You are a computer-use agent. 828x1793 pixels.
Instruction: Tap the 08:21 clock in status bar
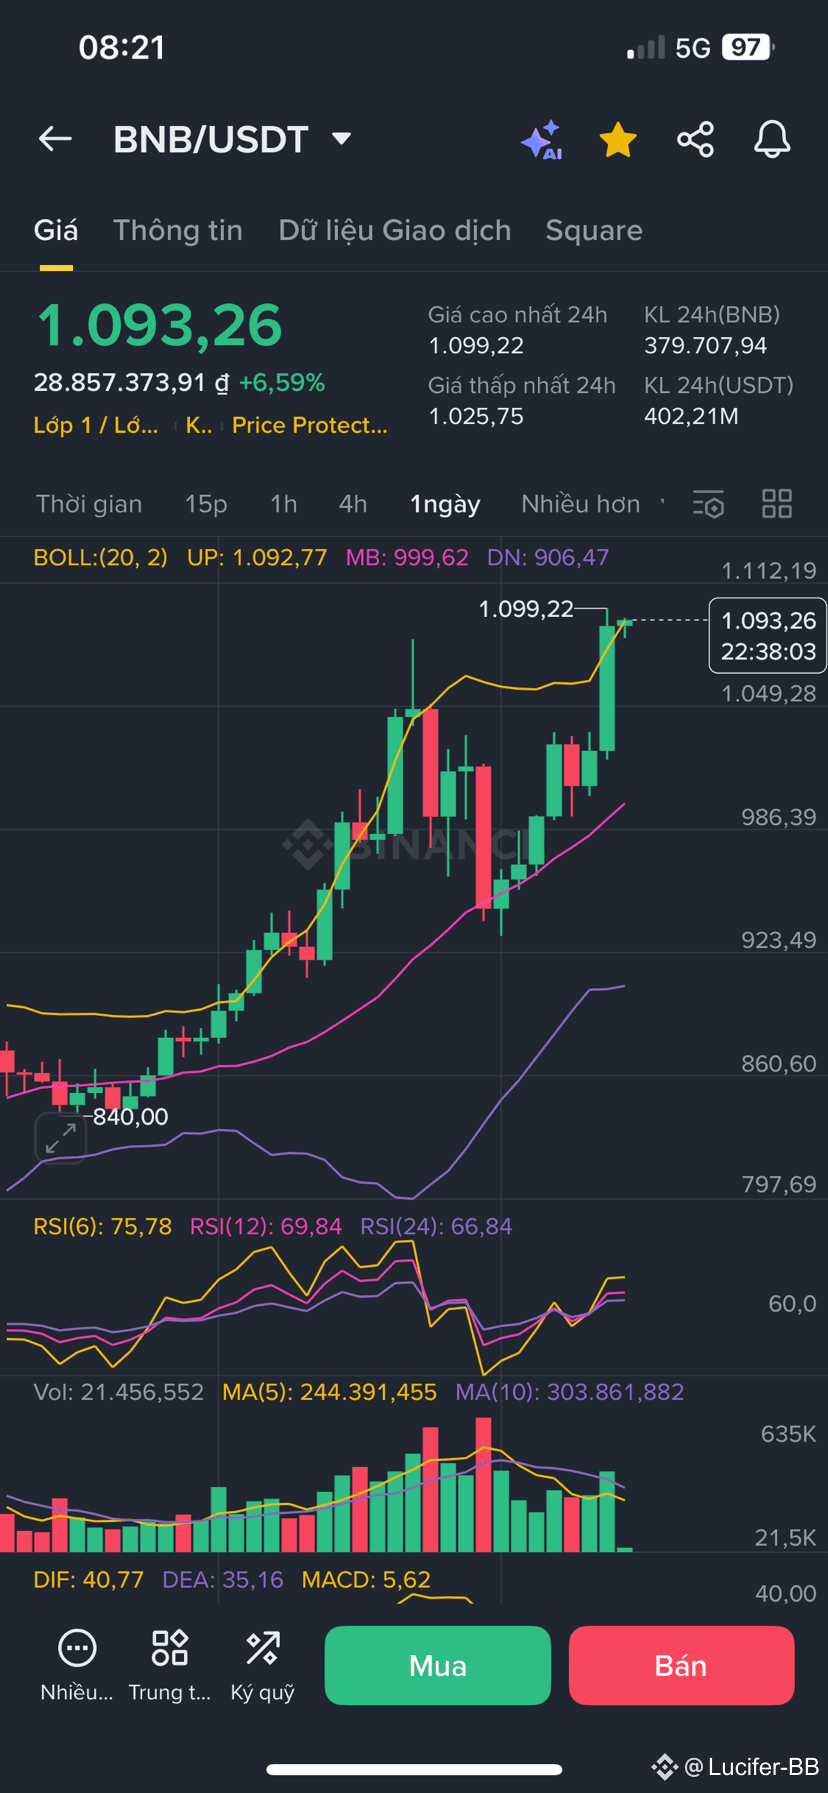[x=122, y=47]
